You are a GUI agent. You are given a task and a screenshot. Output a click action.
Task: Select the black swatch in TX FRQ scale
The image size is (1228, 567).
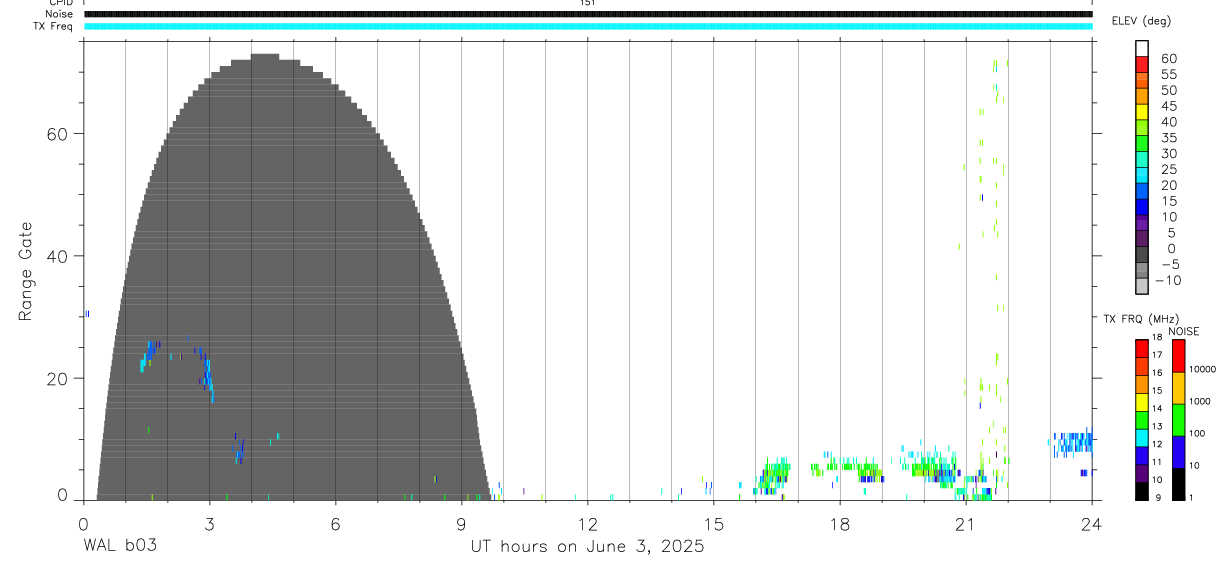(1142, 491)
